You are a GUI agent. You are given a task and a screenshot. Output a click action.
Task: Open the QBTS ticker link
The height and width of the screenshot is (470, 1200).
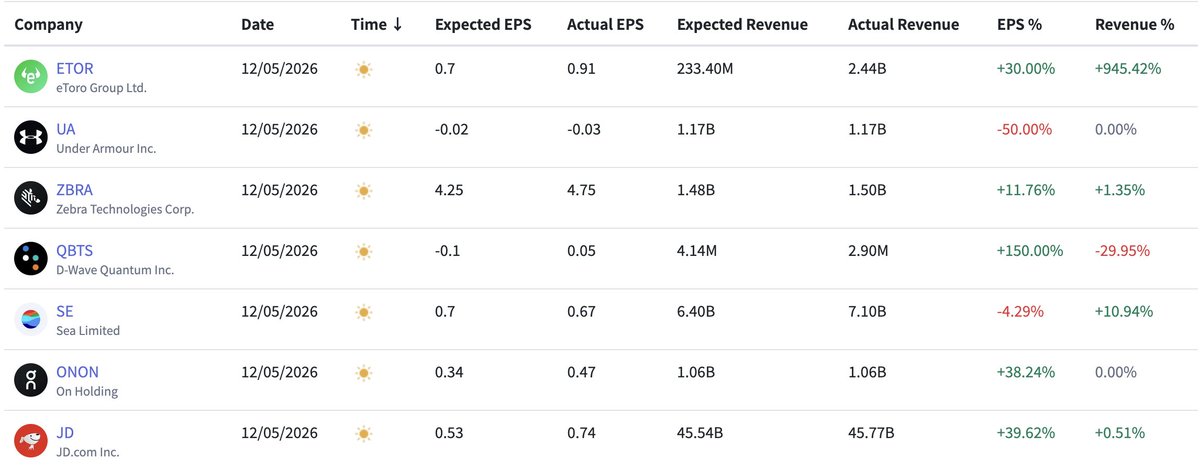point(75,251)
